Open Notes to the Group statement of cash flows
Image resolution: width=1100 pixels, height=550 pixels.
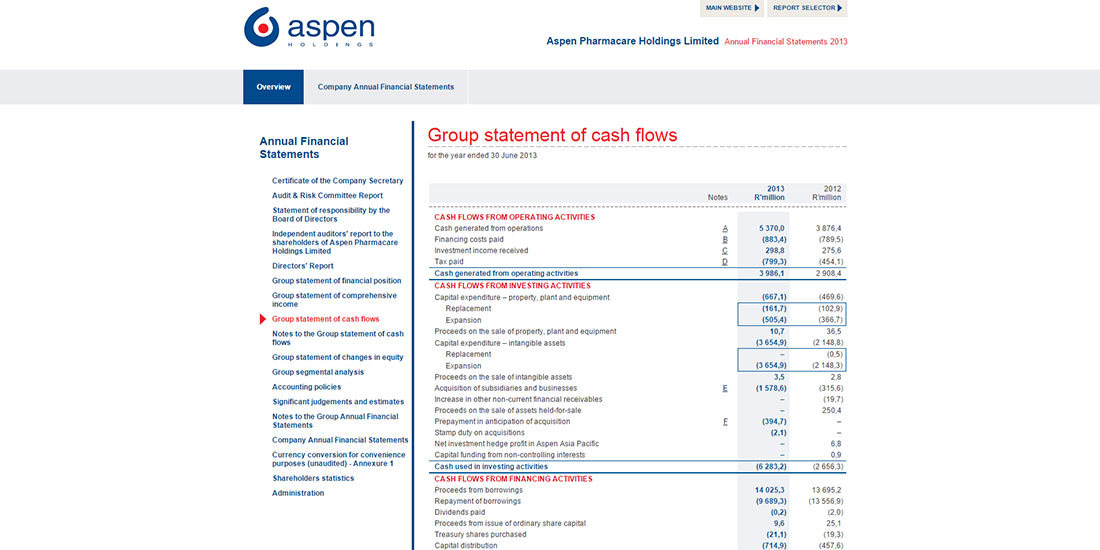coord(338,338)
